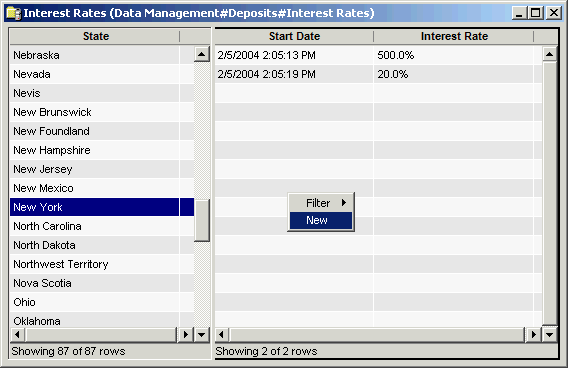The width and height of the screenshot is (568, 368).
Task: Click State list scroll right arrow
Action: coord(186,334)
